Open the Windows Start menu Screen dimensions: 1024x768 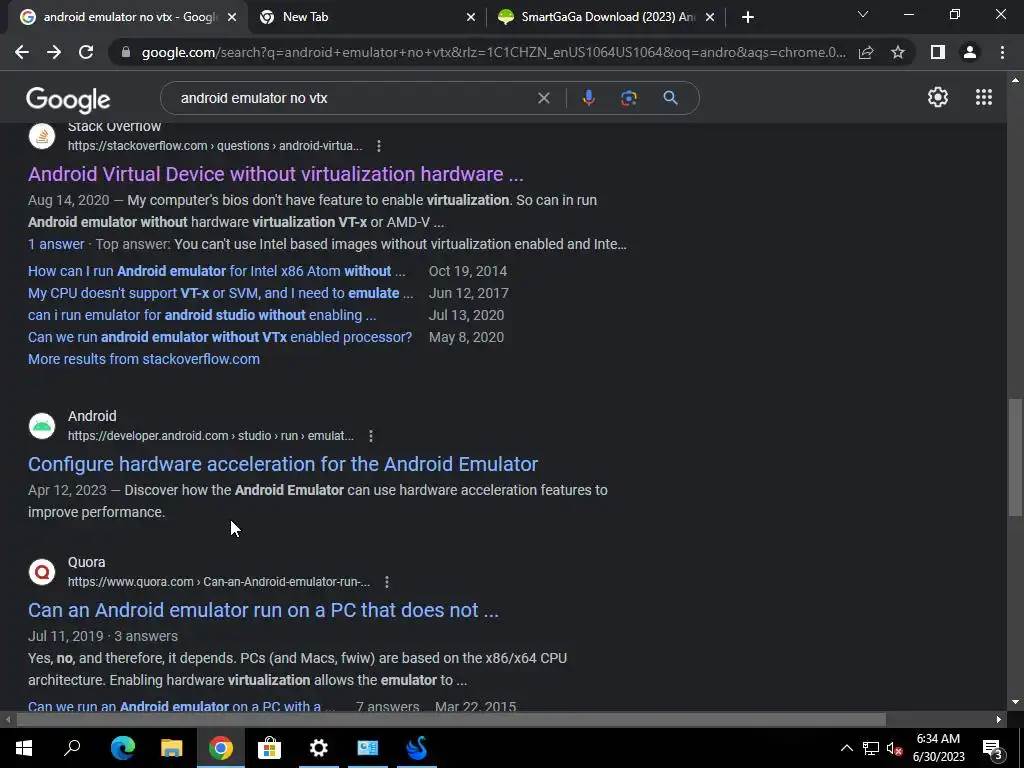(24, 748)
